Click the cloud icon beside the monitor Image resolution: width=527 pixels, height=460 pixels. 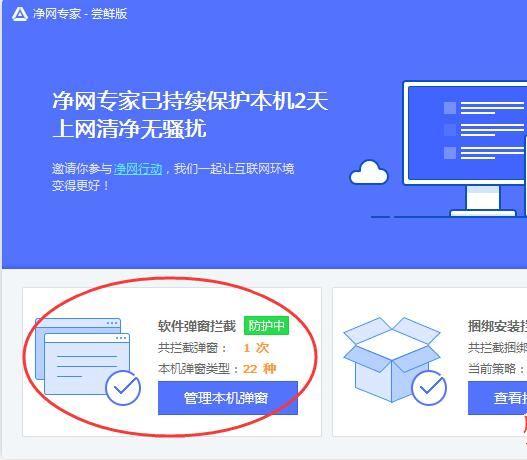(x=369, y=172)
